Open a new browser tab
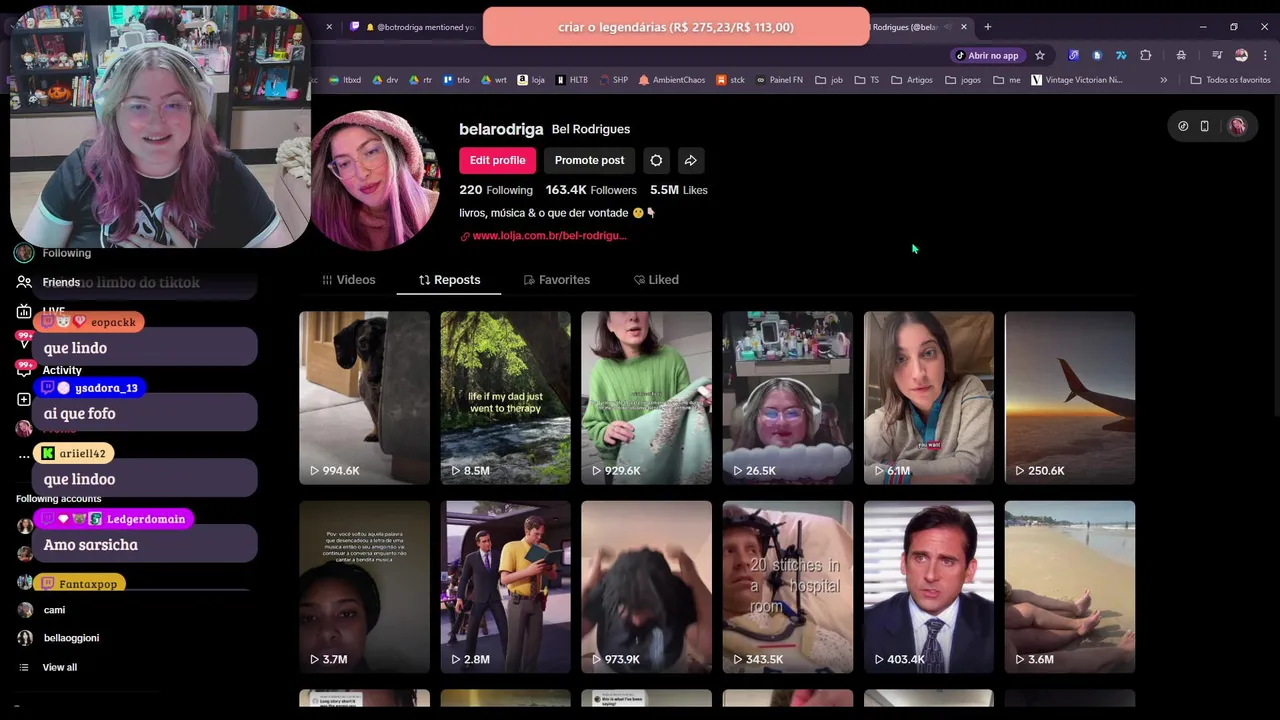Screen dimensions: 1280x720 coord(987,27)
